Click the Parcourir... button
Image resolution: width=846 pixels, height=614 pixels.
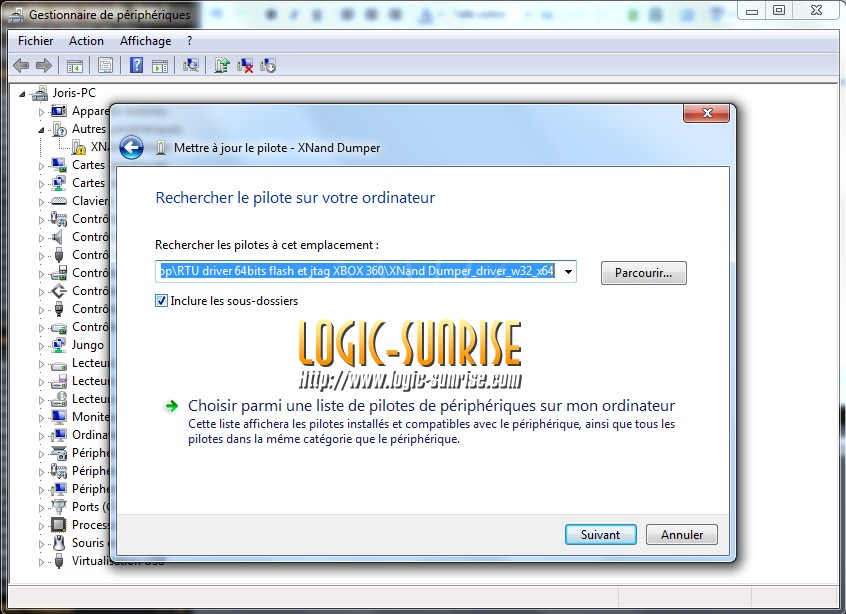pyautogui.click(x=644, y=273)
